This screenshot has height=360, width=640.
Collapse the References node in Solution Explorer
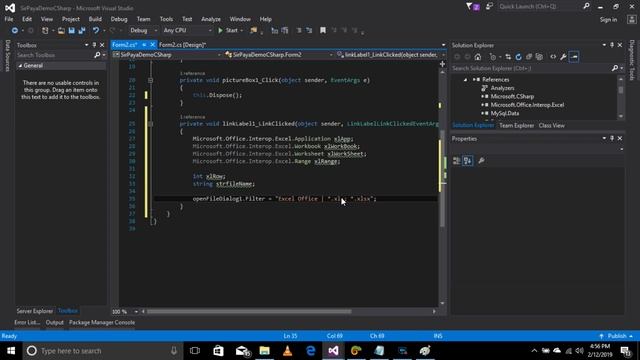(465, 80)
